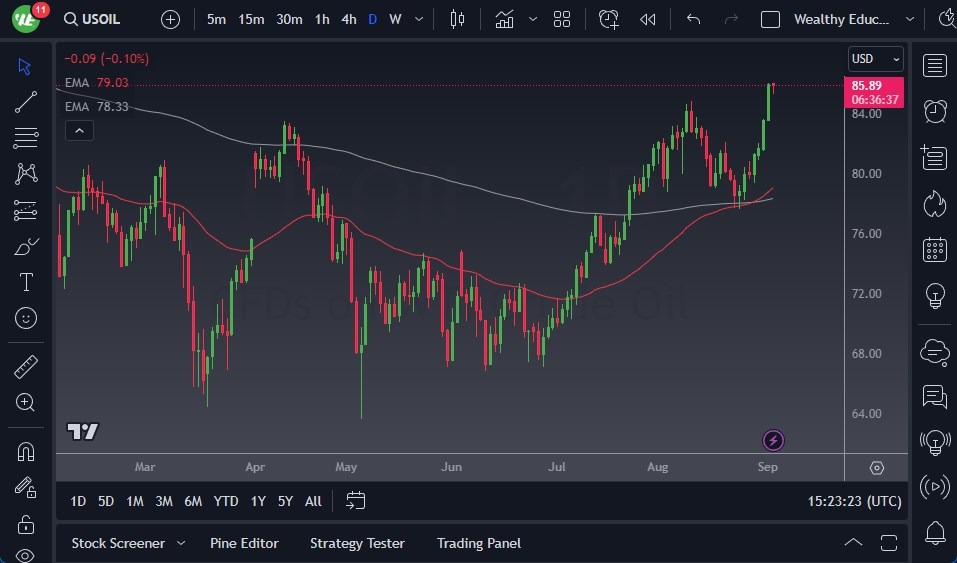Collapse the indicator legend arrow
The height and width of the screenshot is (563, 957).
tap(79, 130)
